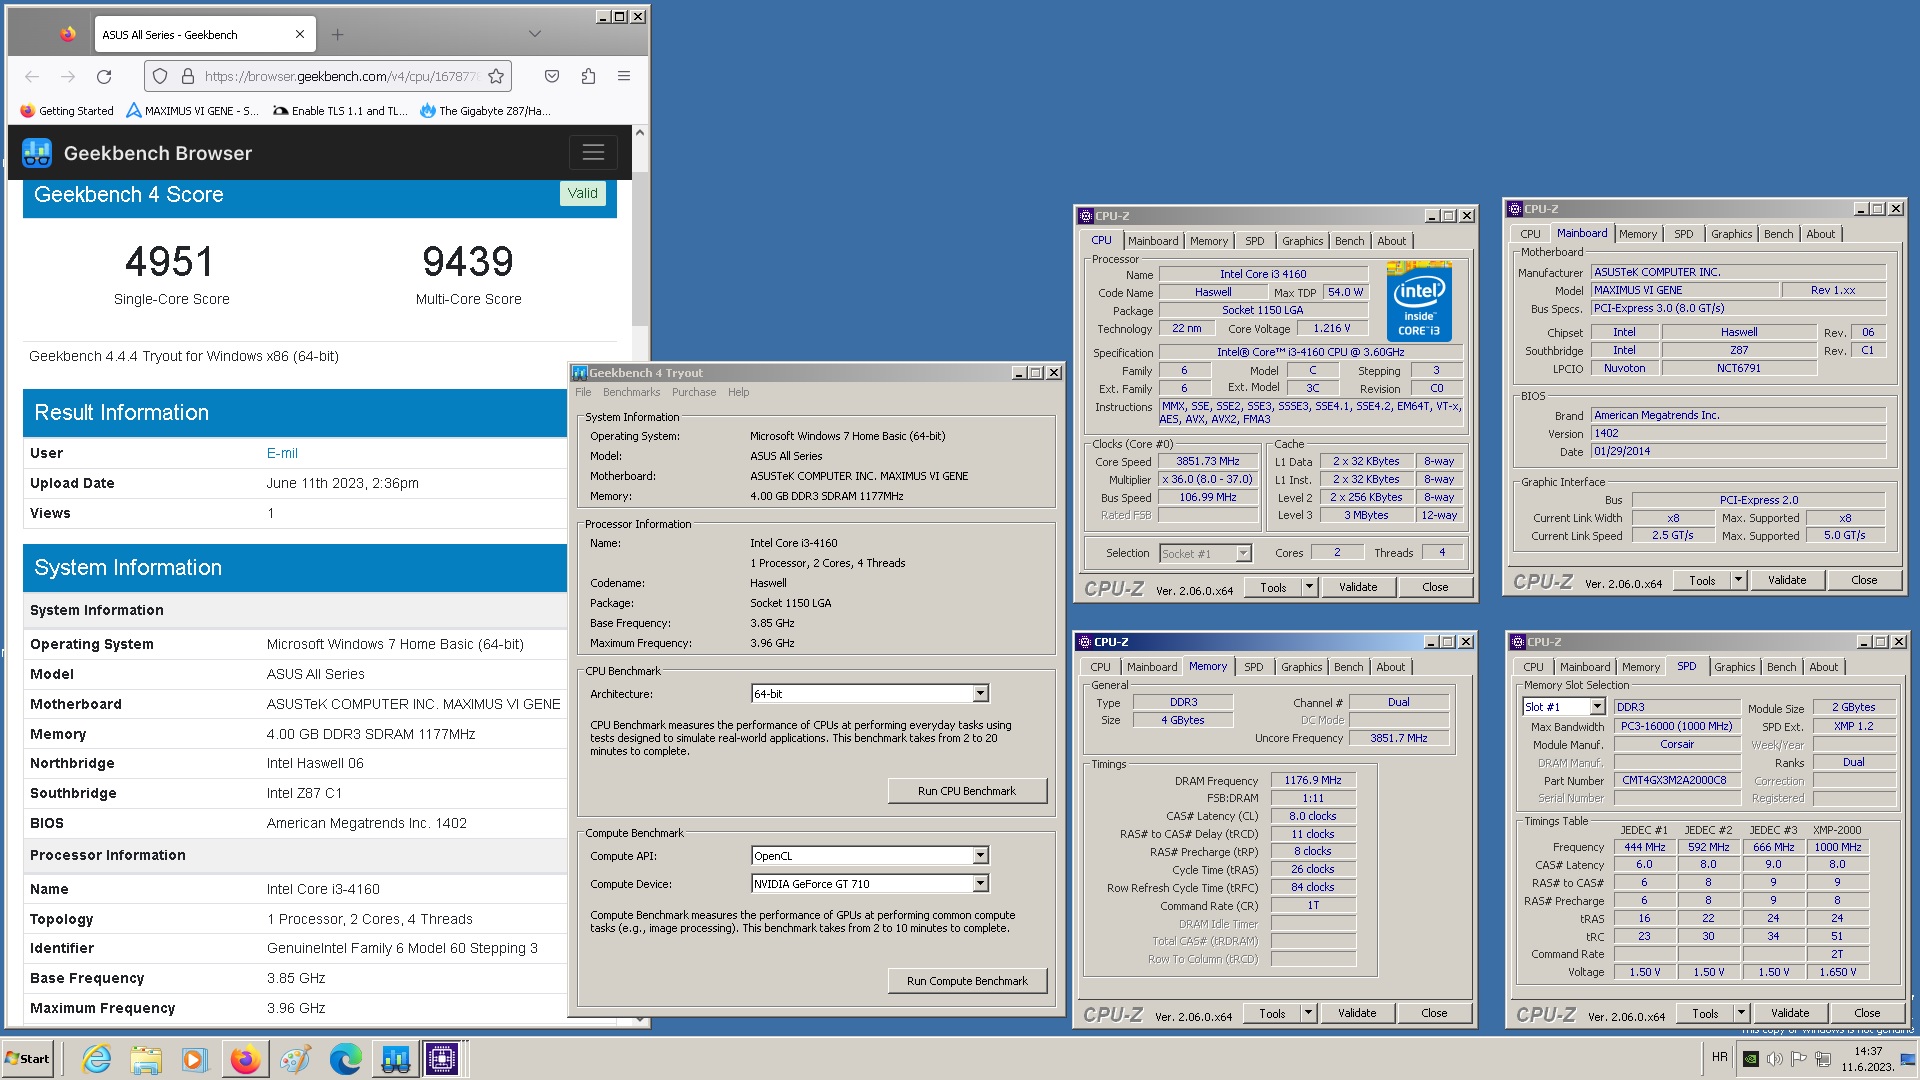
Task: Switch to Bench tab in CPU window
Action: 1349,241
